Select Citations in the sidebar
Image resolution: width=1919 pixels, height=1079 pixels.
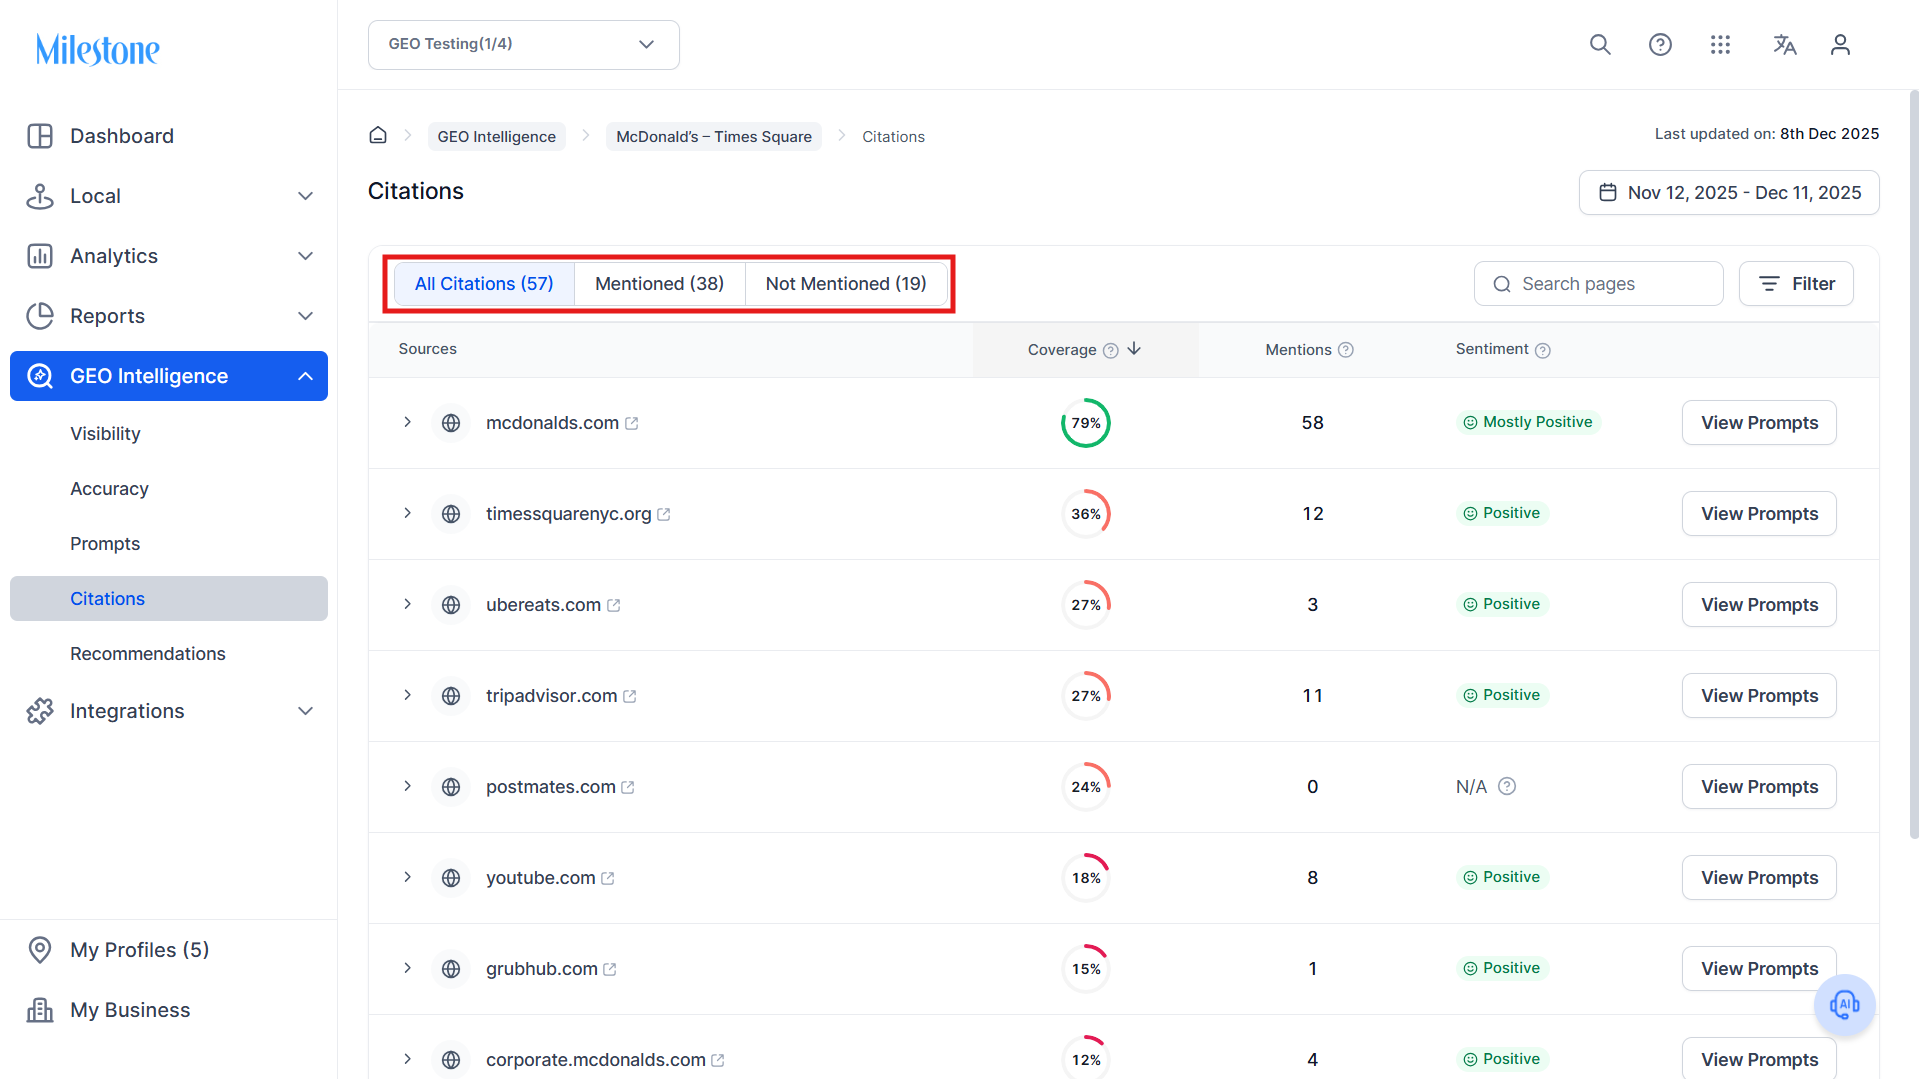click(169, 599)
